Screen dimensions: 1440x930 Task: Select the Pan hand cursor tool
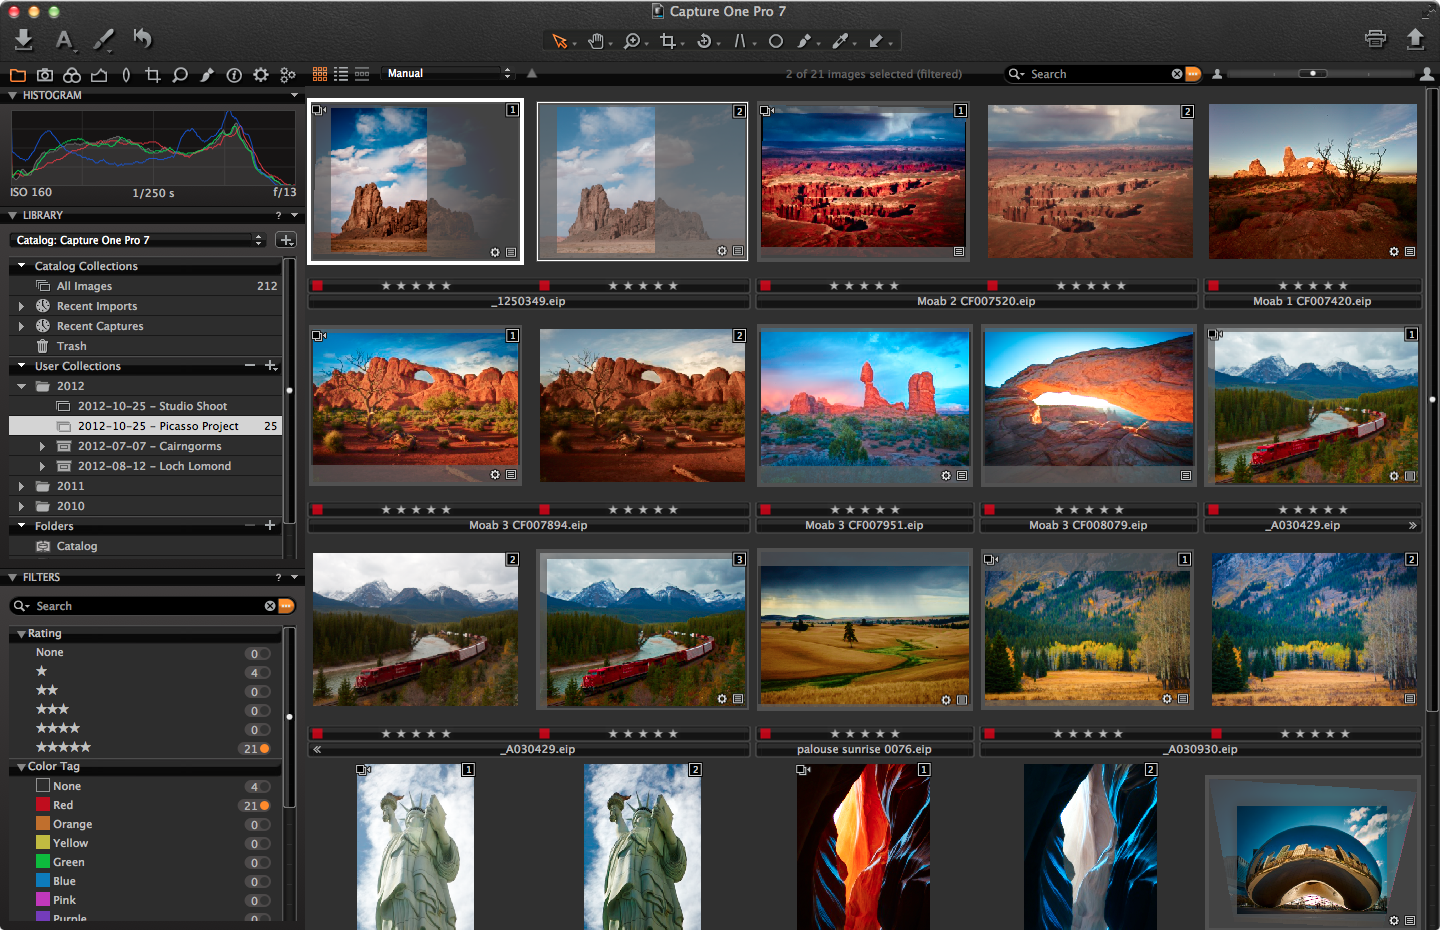click(597, 41)
